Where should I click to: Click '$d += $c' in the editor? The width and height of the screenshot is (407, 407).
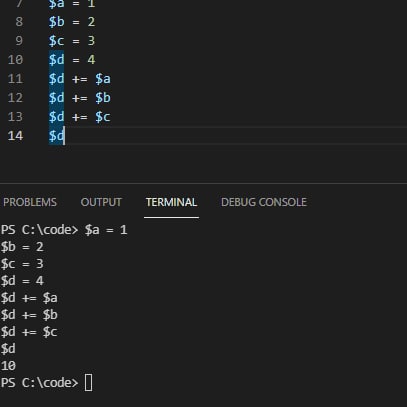coord(80,117)
